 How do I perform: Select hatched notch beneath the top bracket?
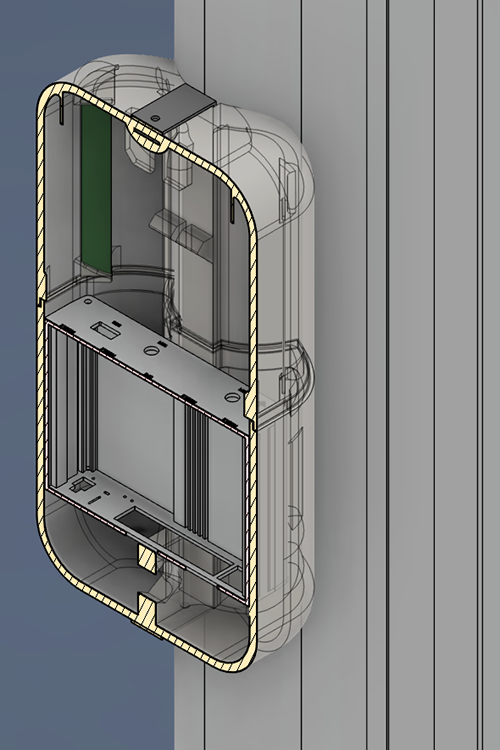148,137
